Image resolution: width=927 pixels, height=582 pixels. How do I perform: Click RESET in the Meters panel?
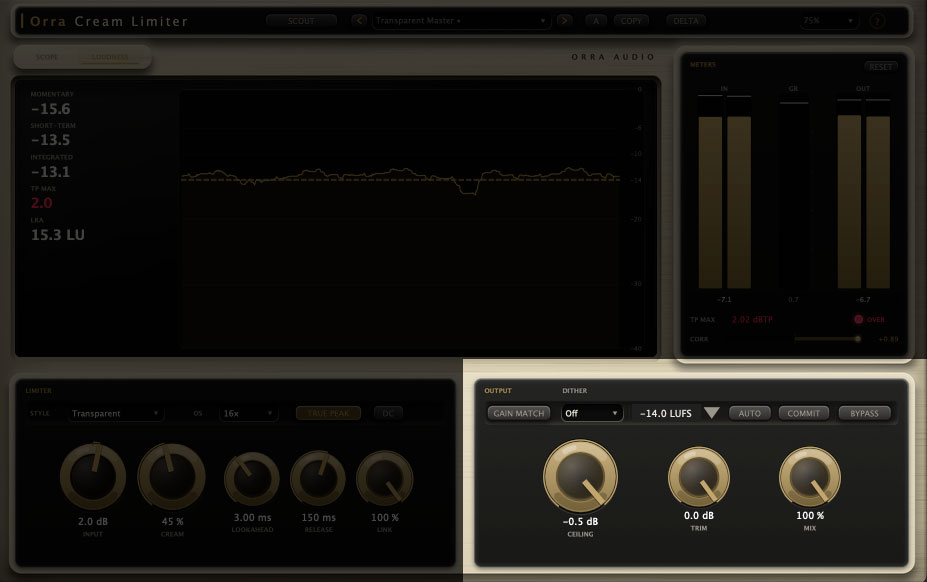tap(881, 67)
